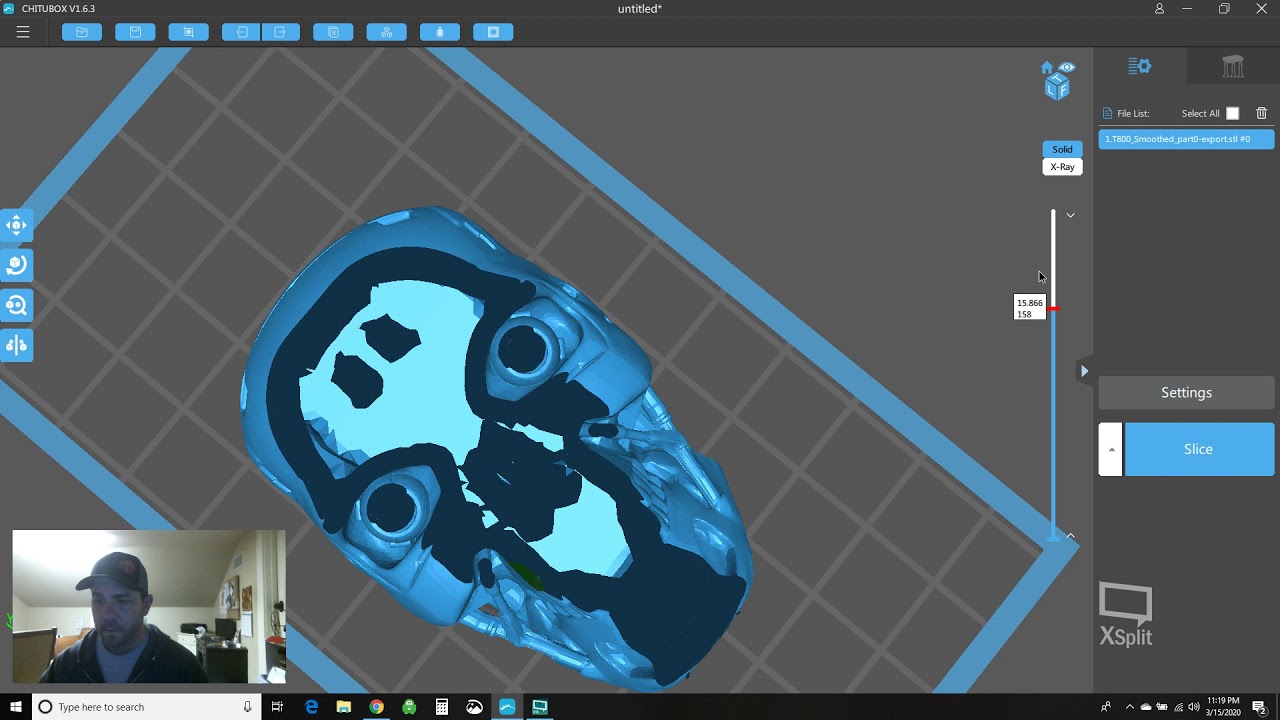Screen dimensions: 1280x720
Task: Switch to X-Ray view mode
Action: 1062,167
